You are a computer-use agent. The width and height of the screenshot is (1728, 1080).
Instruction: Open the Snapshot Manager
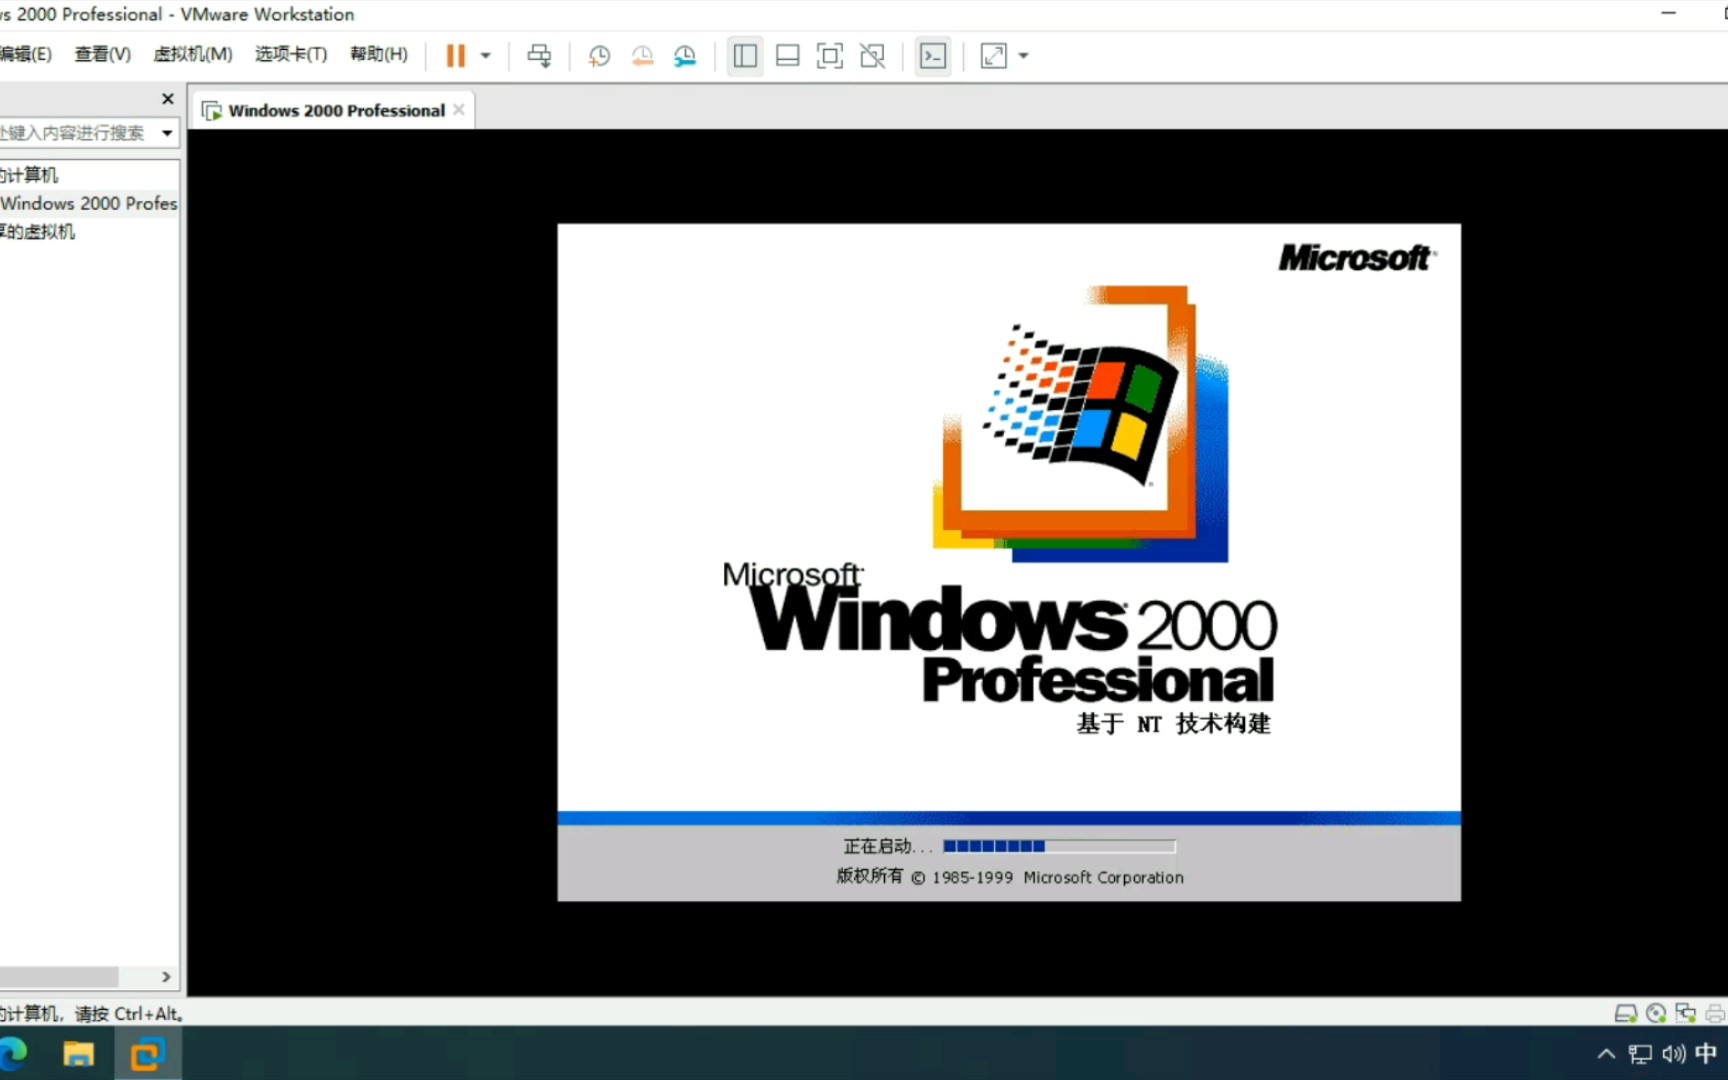[685, 55]
